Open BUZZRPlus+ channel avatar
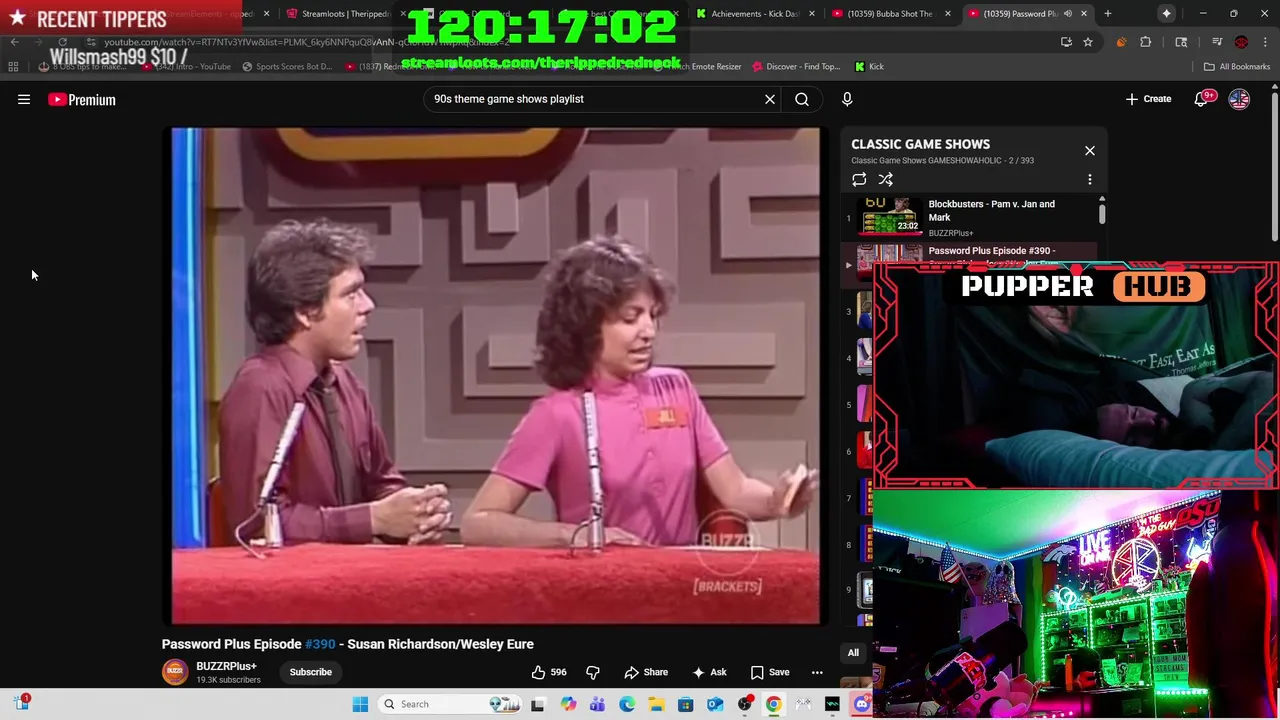1280x720 pixels. click(175, 672)
